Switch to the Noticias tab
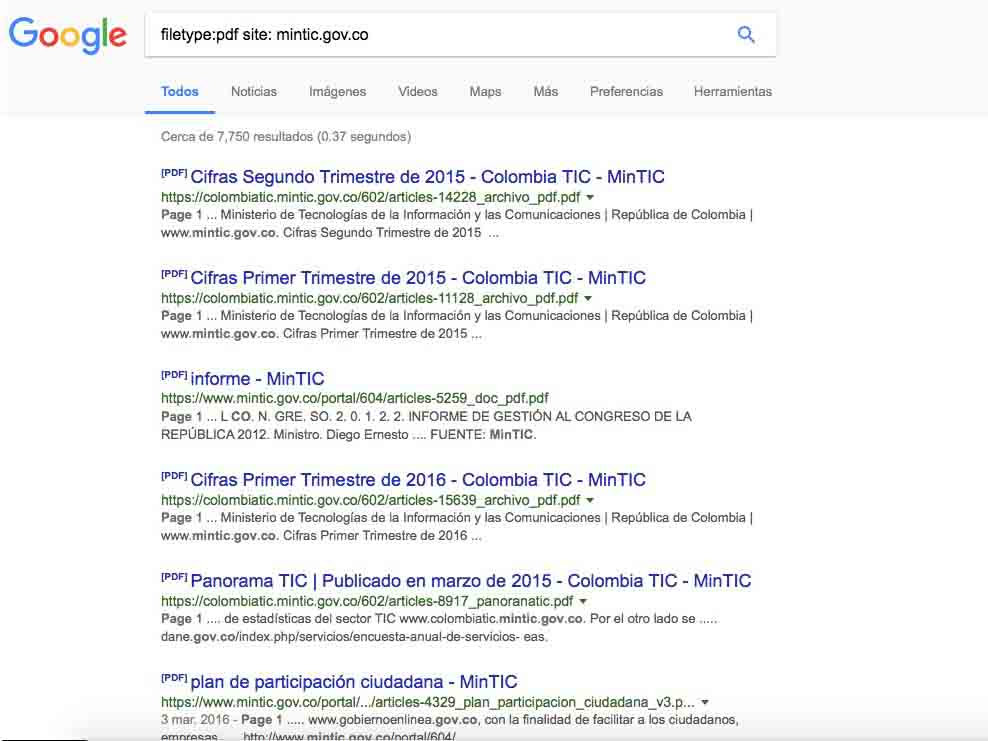988x741 pixels. [x=254, y=91]
